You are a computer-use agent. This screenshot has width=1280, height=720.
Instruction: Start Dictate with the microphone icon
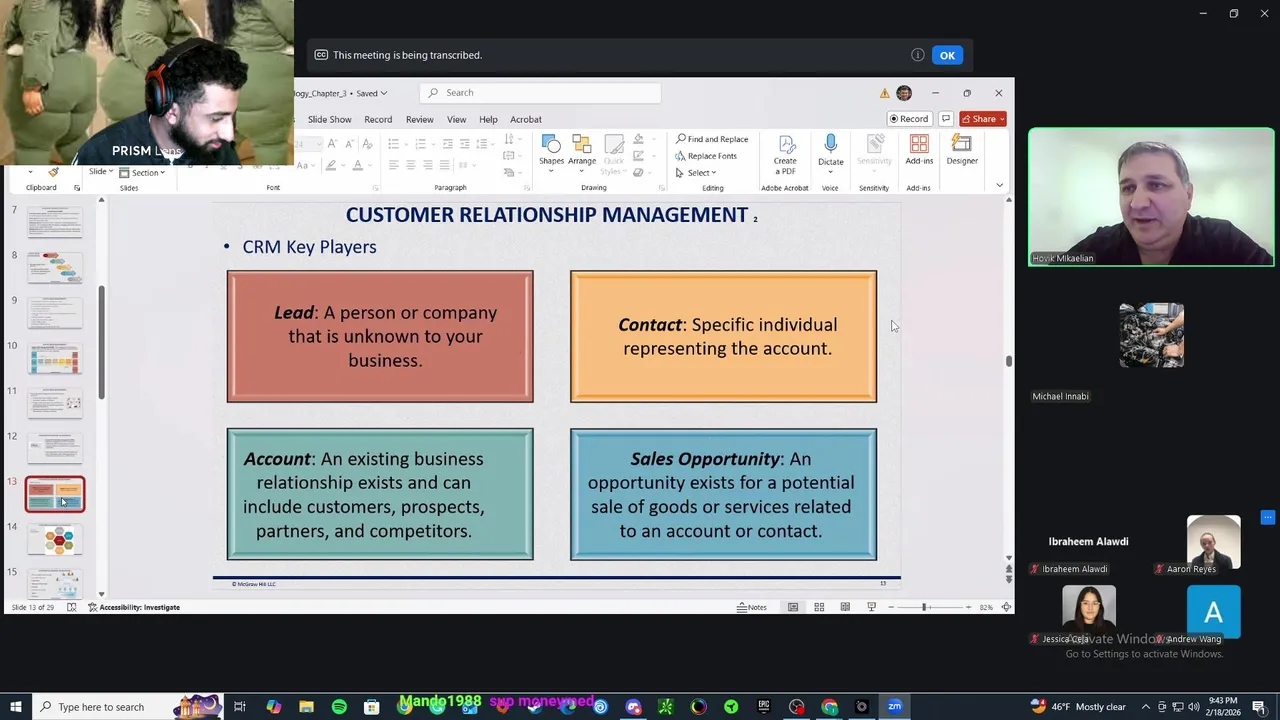(x=830, y=152)
